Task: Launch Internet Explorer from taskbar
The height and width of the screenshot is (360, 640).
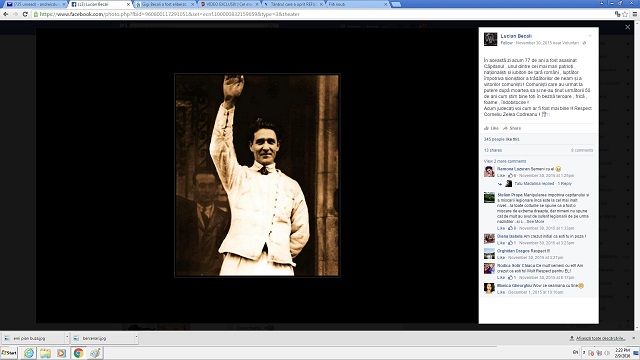Action: coord(29,353)
